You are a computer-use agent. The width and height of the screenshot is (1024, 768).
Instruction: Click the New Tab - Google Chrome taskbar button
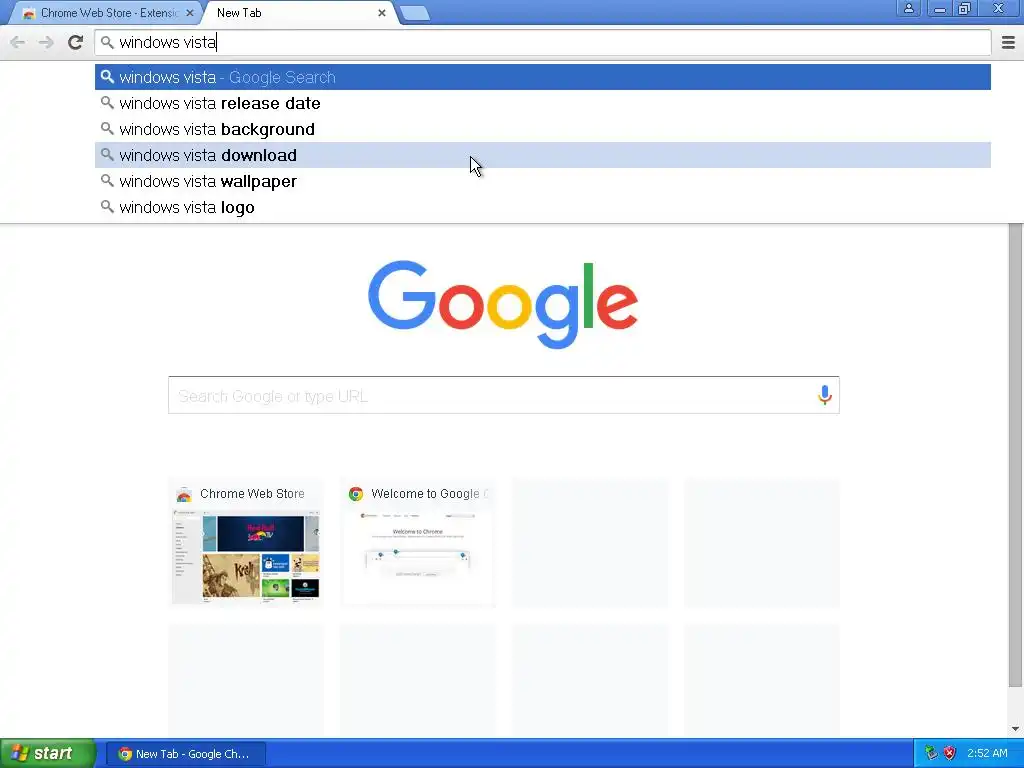(186, 754)
